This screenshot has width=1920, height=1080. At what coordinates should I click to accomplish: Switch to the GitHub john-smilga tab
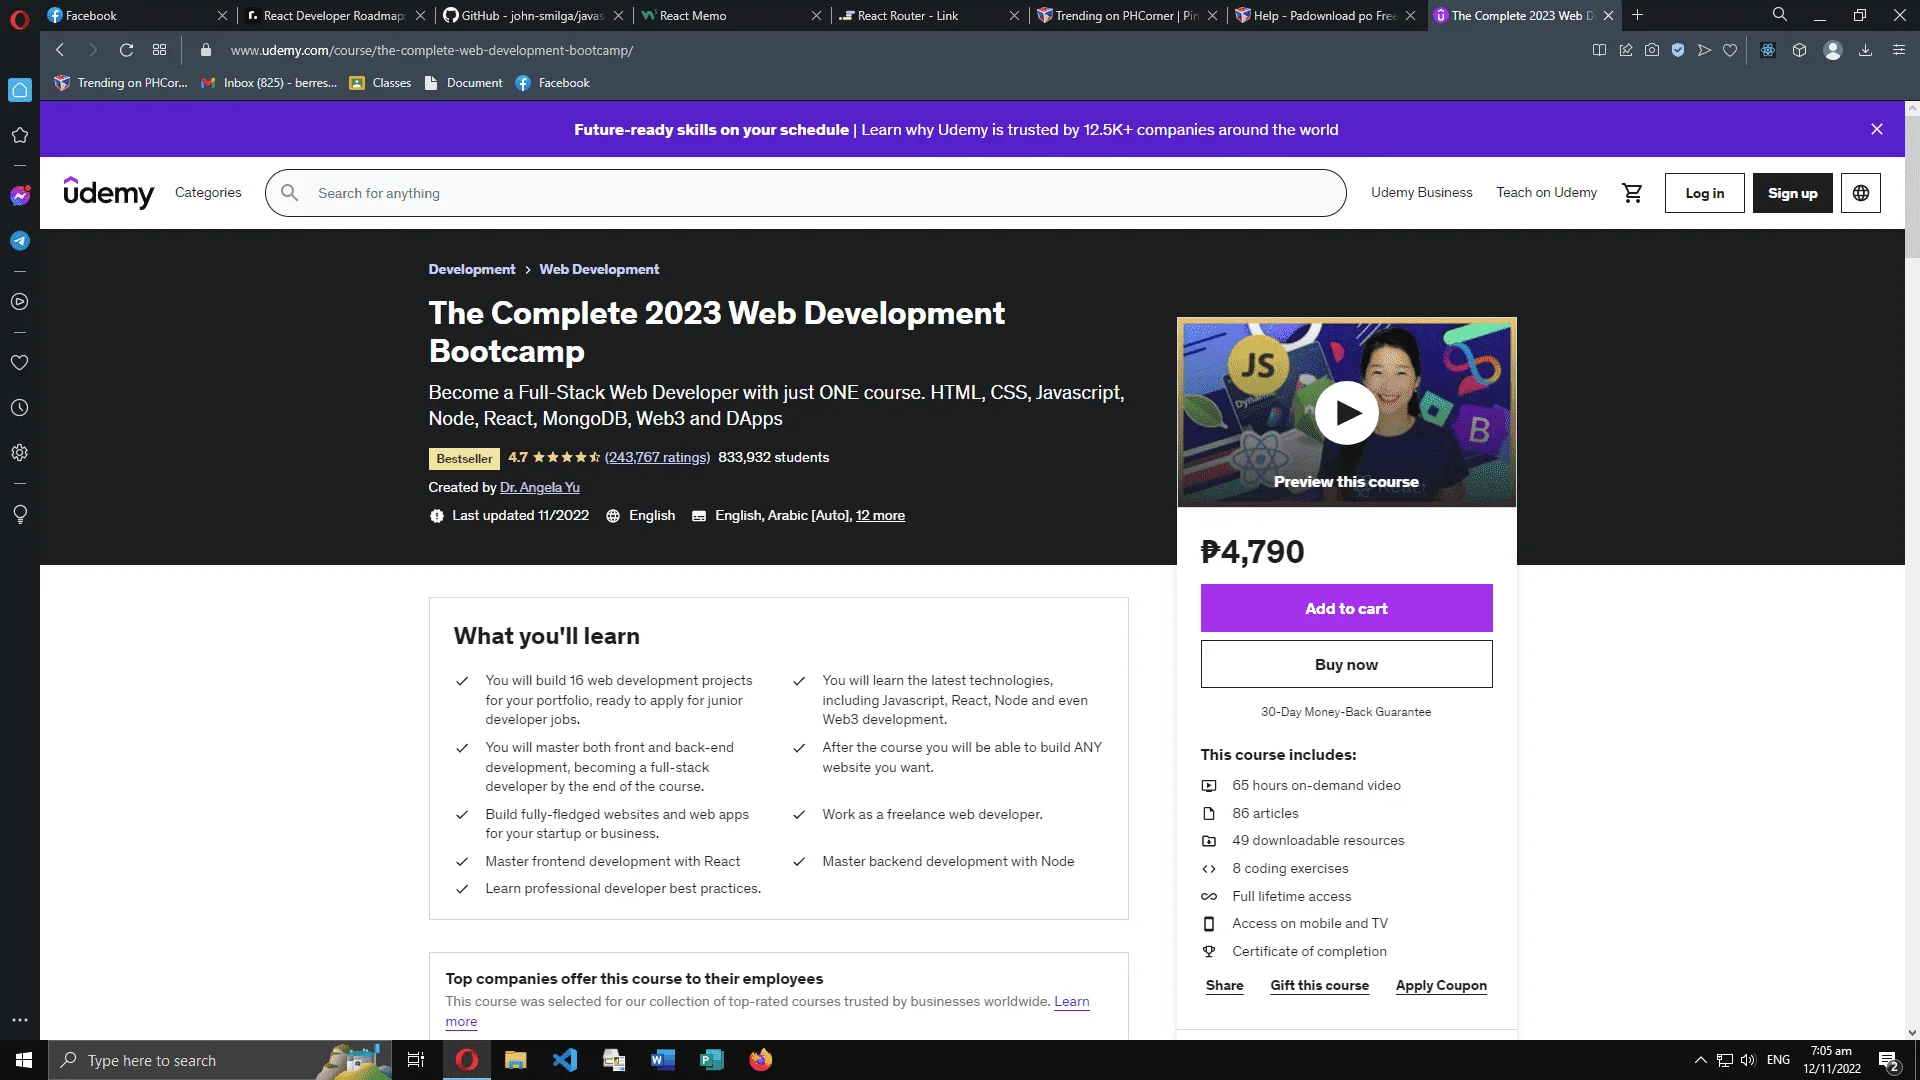click(533, 15)
